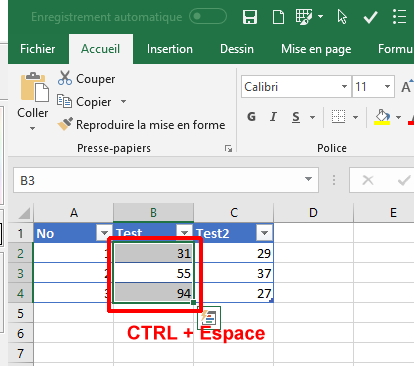Select column C header
Viewport: 414px width, 366px height.
point(234,213)
